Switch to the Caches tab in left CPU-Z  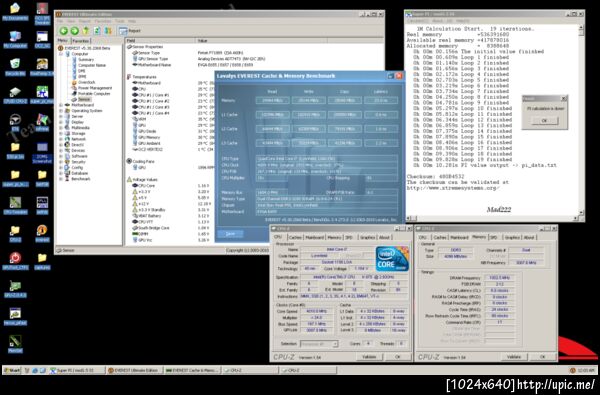(295, 238)
